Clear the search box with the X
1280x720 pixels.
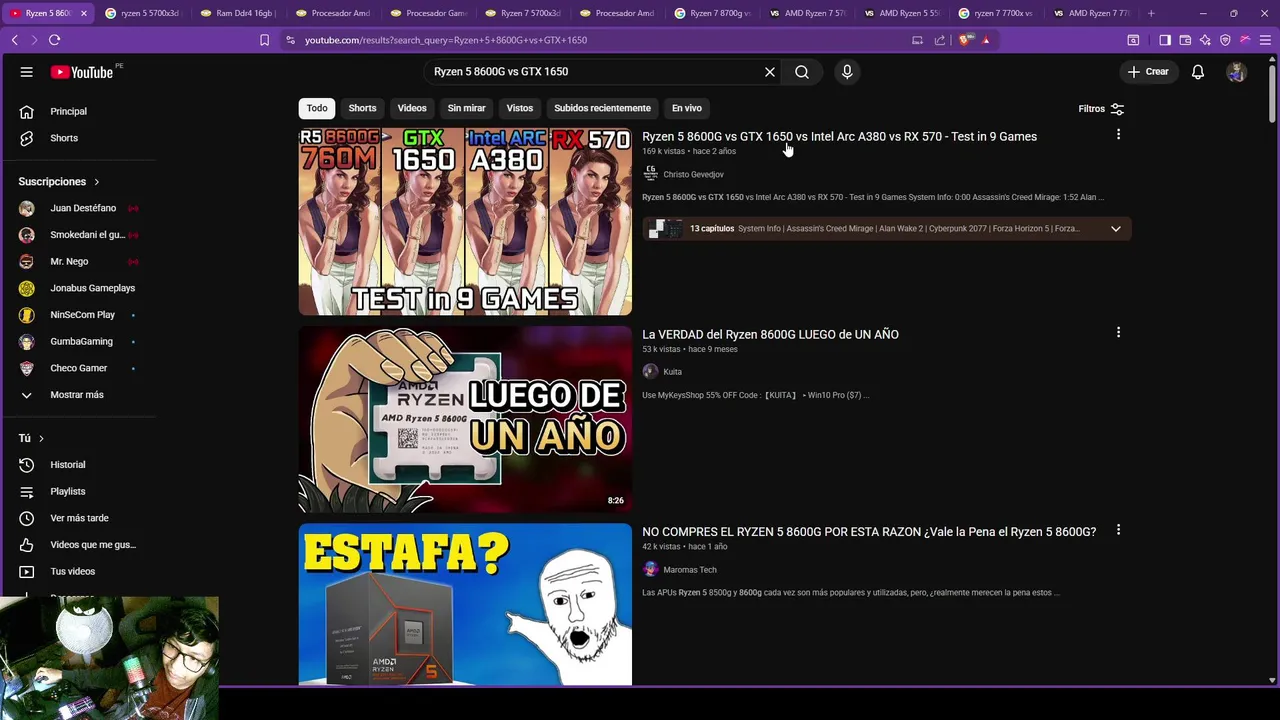coord(770,72)
